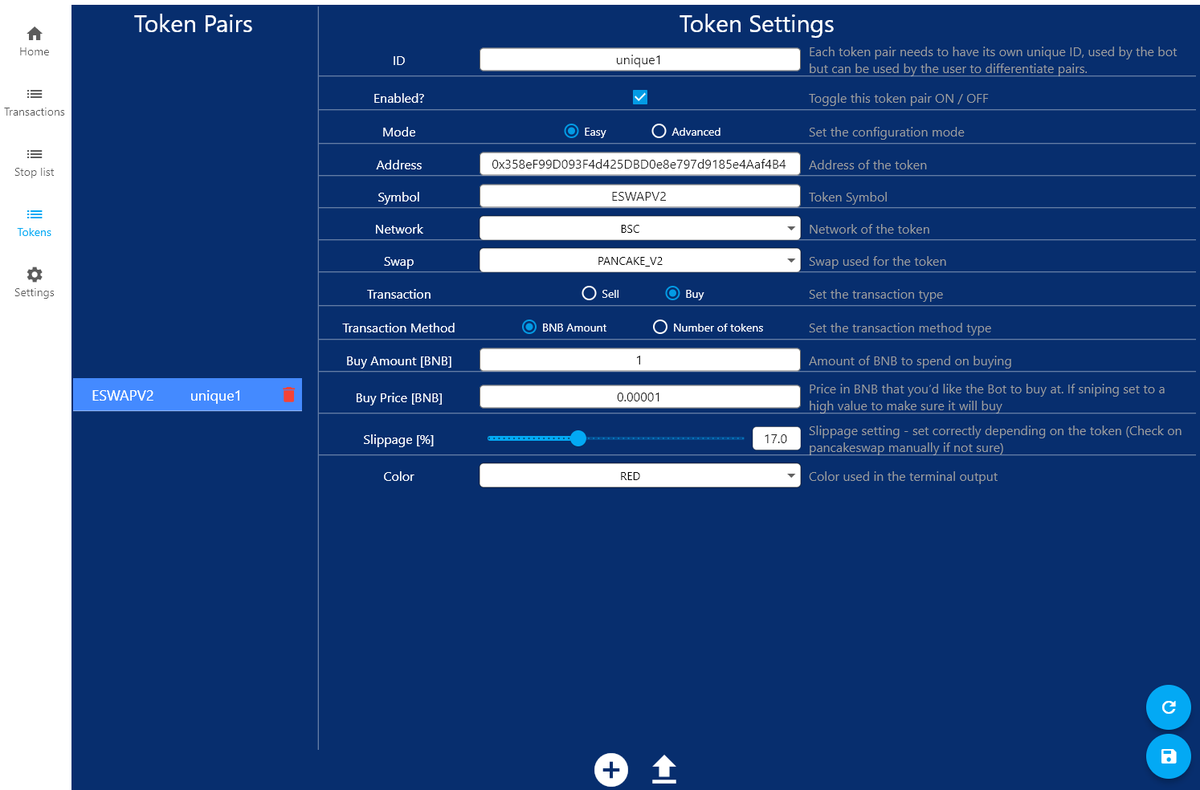Click the Token Pairs heading

click(x=194, y=24)
